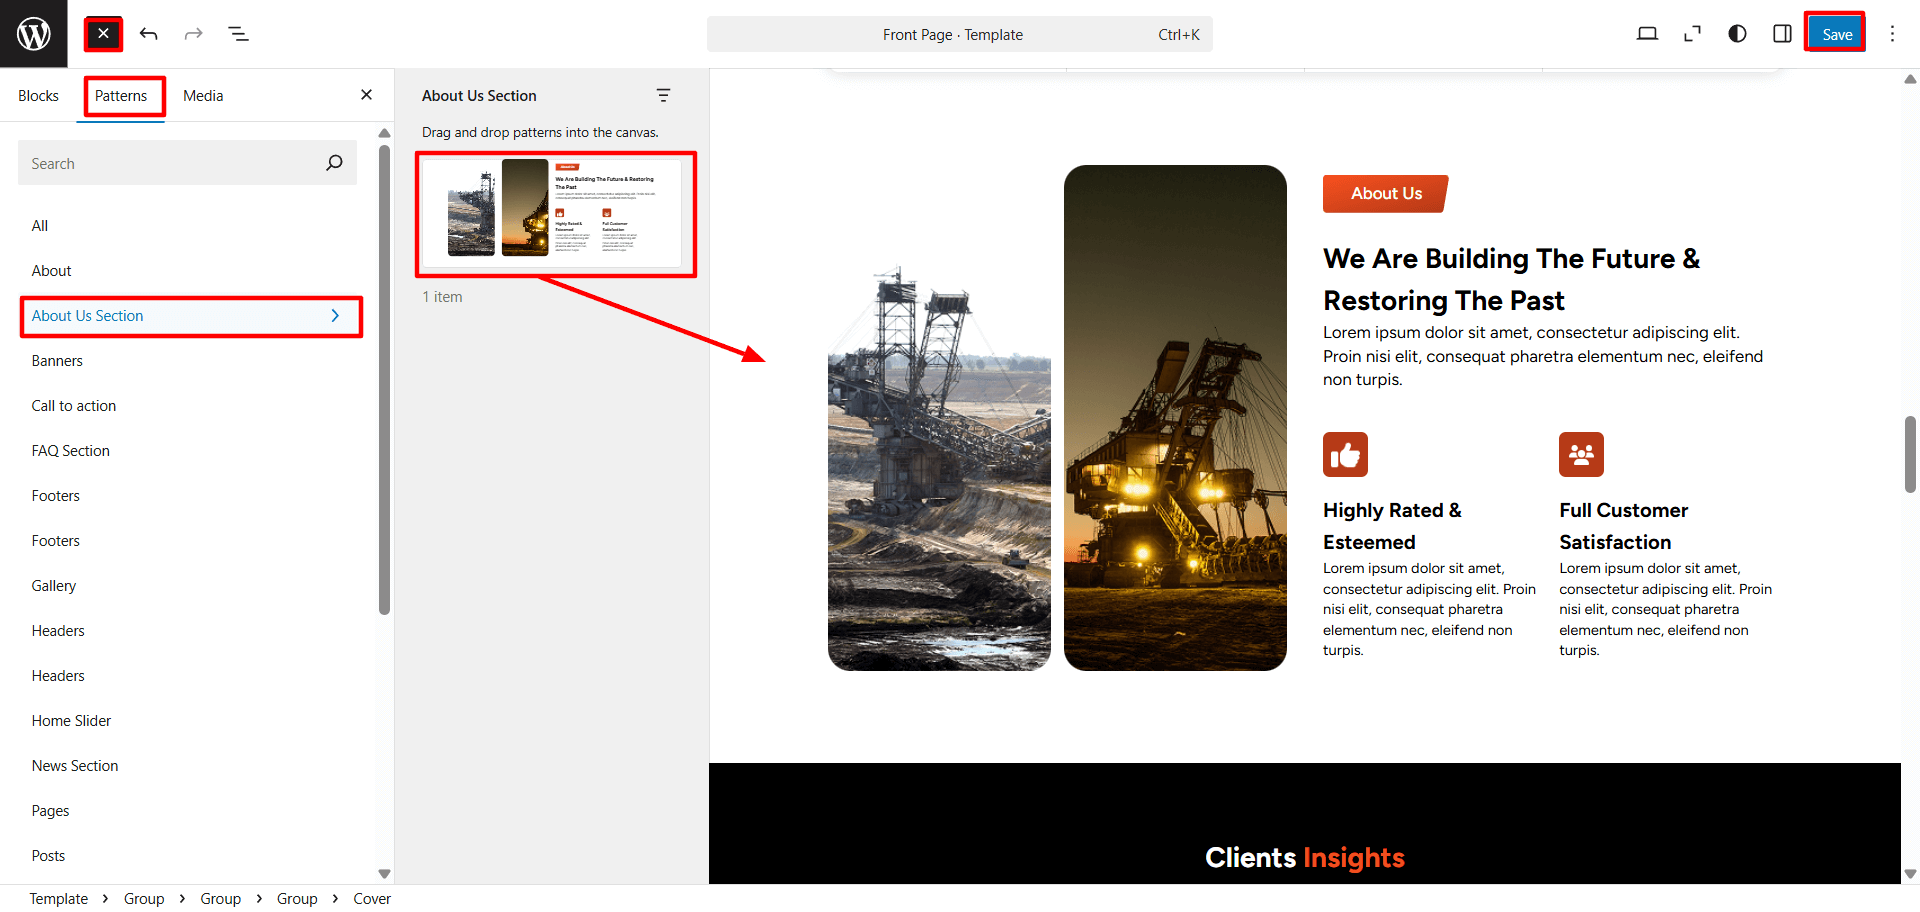
Task: Close the inserter panel with X
Action: point(366,95)
